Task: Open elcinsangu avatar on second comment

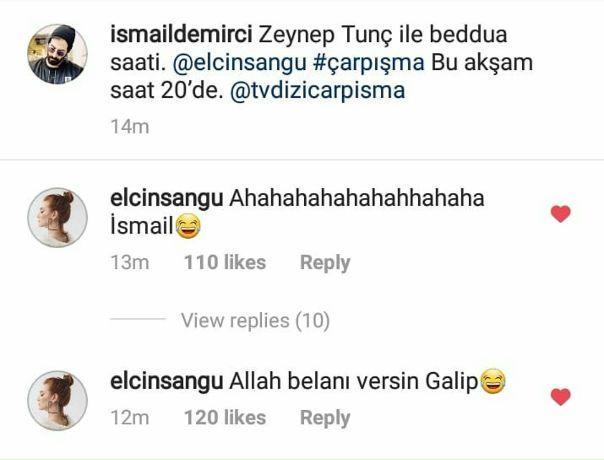Action: (57, 400)
